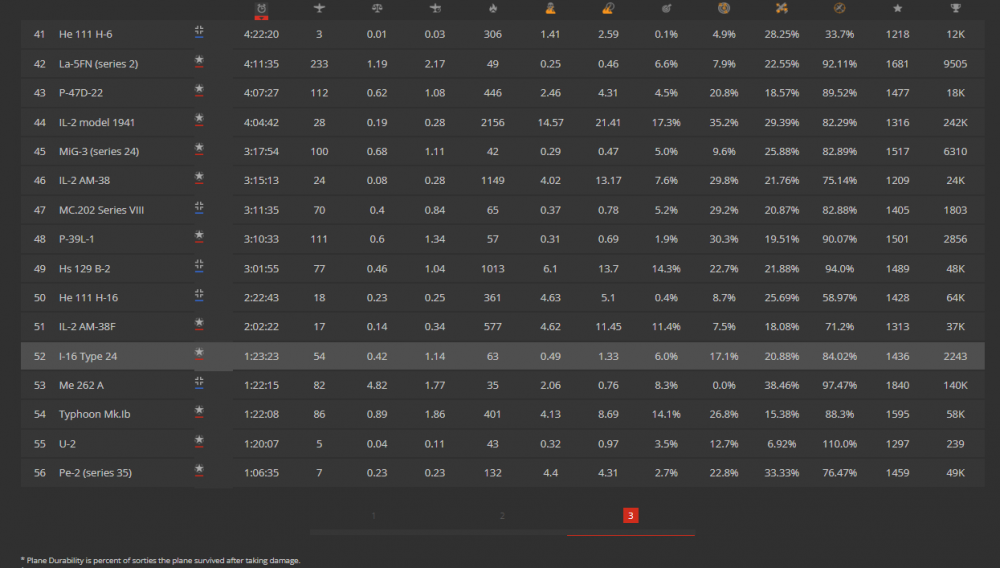Image resolution: width=1000 pixels, height=568 pixels.
Task: Click cross icon in Me 262 A row
Action: pos(199,382)
